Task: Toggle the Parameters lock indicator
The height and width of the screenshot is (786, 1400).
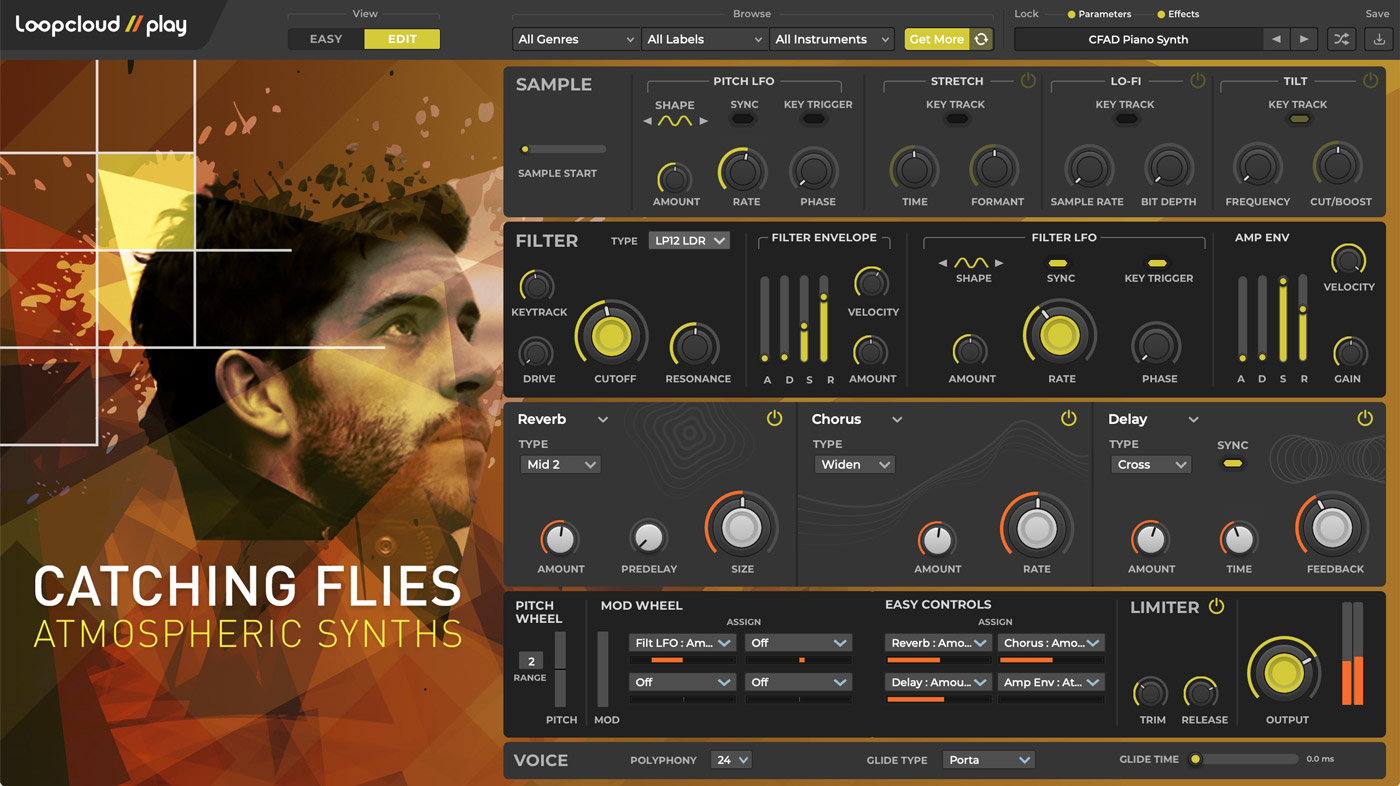Action: pos(1071,14)
